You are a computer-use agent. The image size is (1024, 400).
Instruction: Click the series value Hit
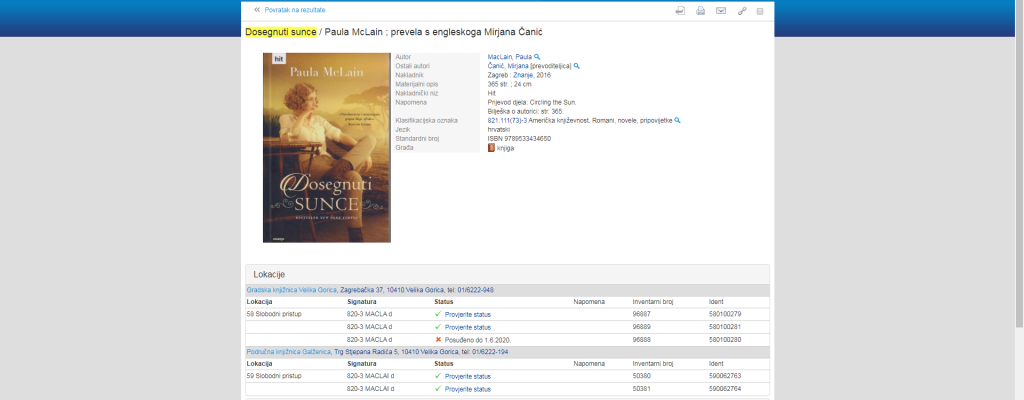tap(492, 93)
